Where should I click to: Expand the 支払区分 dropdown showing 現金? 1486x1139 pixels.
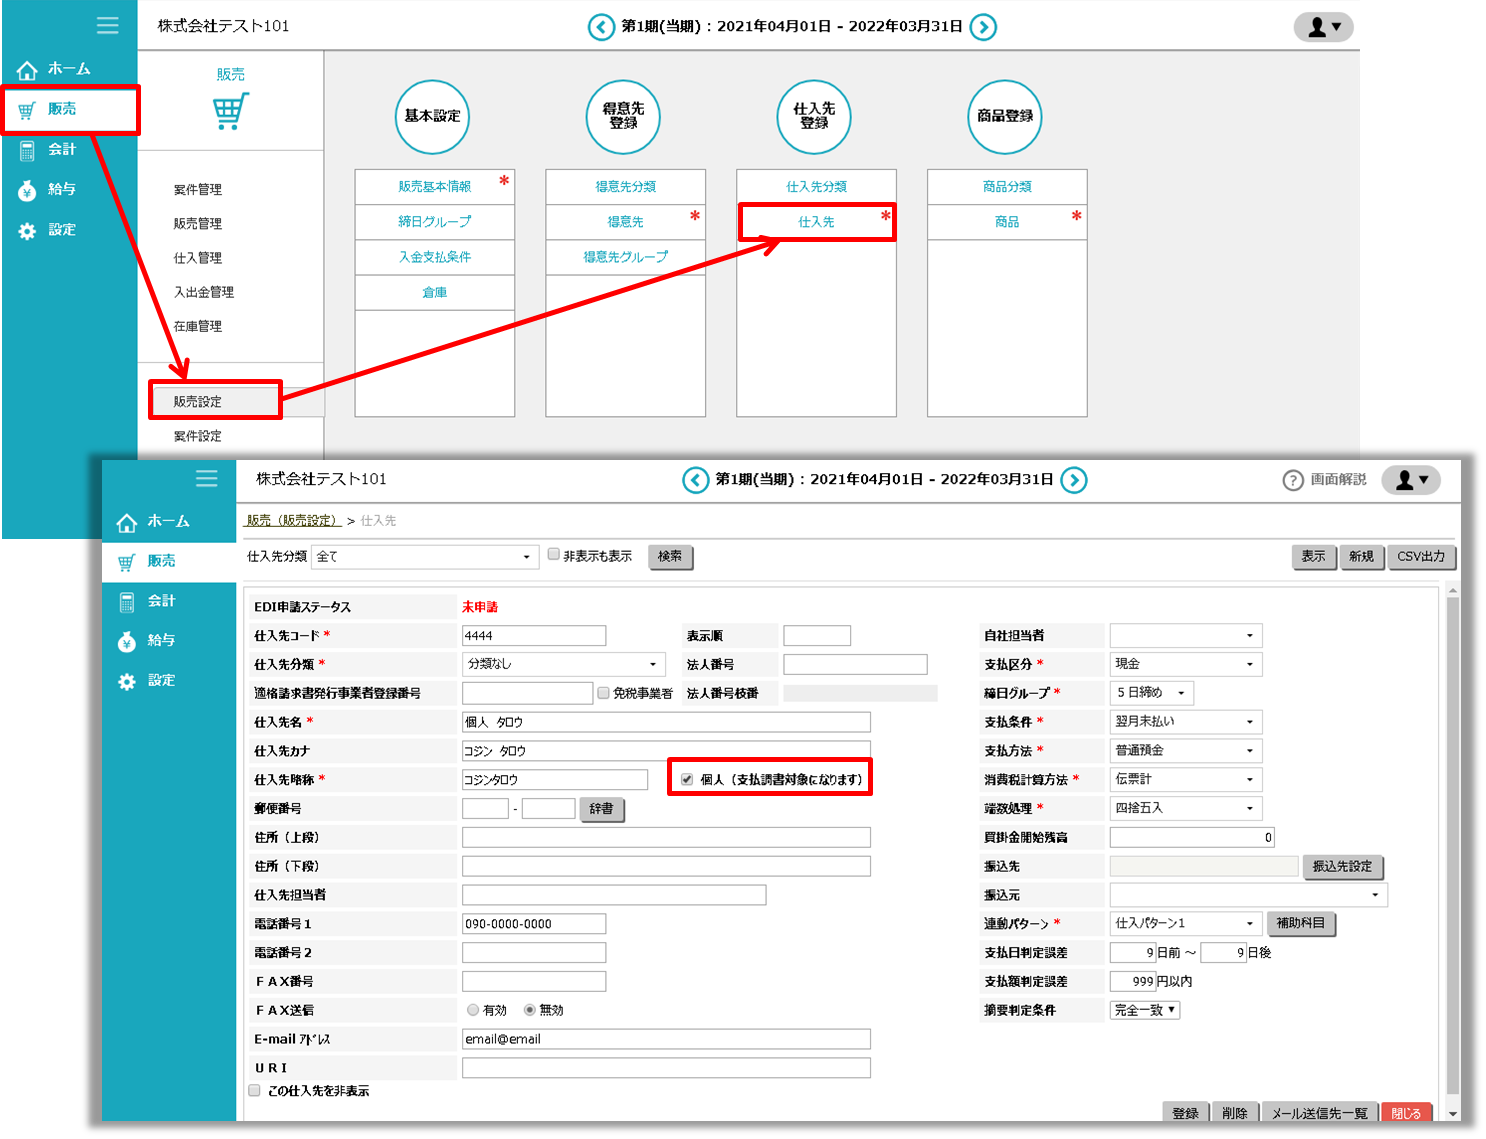tap(1185, 664)
